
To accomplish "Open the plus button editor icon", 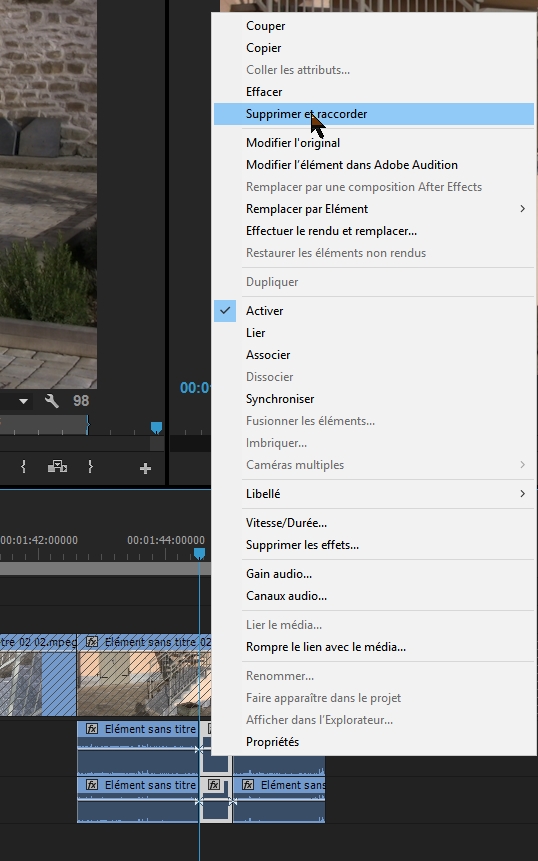I will (145, 468).
